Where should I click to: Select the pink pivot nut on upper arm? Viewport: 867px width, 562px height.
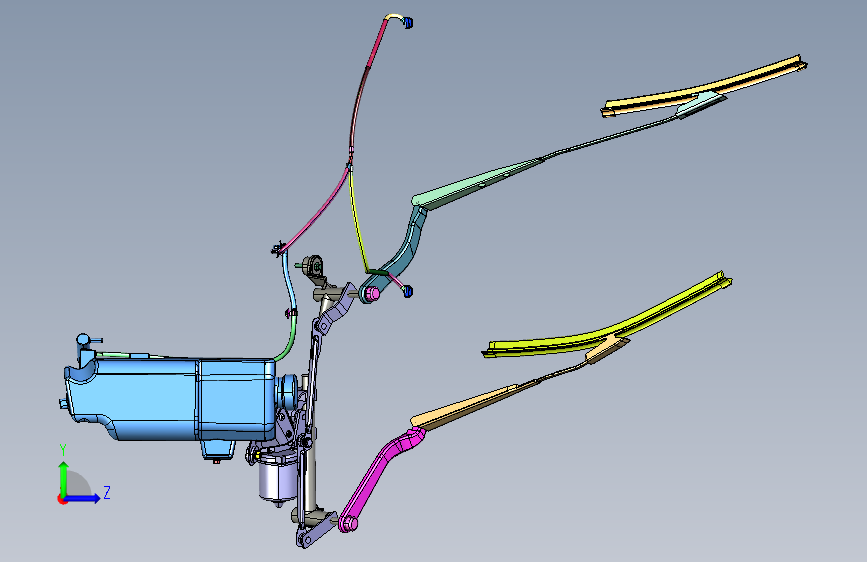click(x=373, y=293)
